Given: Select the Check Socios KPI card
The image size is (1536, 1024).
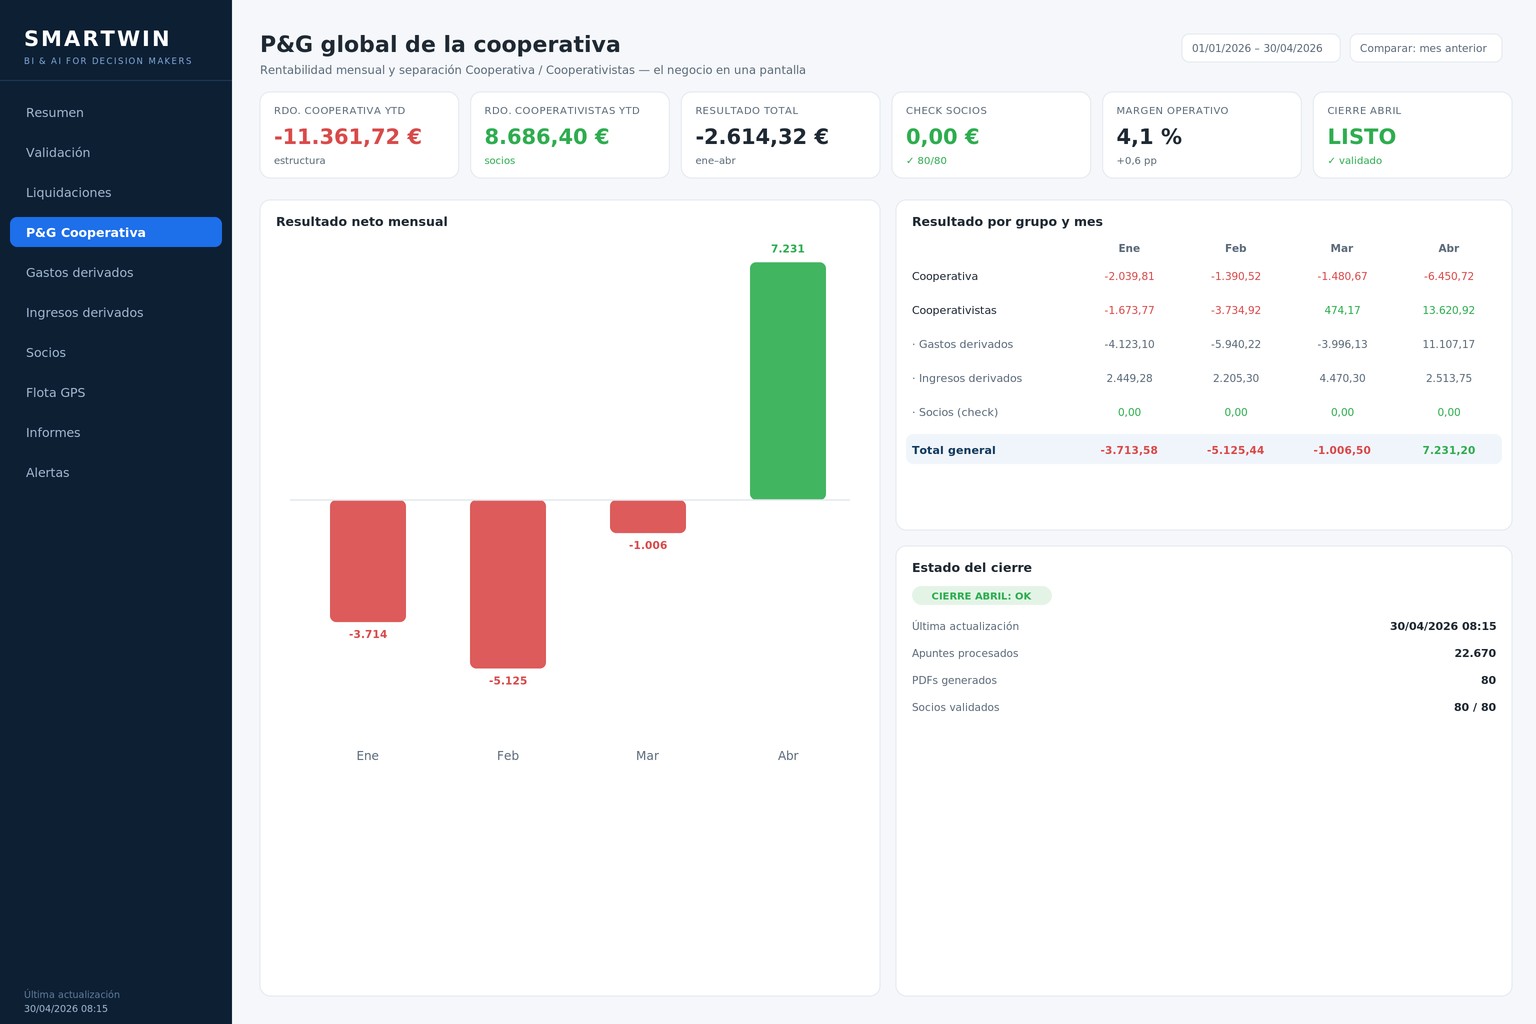Looking at the screenshot, I should pos(991,135).
